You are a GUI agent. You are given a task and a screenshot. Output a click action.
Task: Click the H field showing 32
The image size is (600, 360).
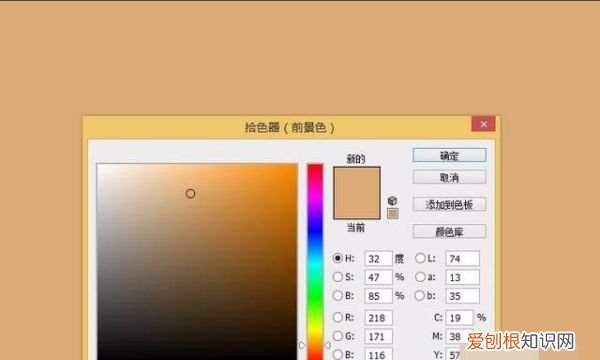click(378, 259)
